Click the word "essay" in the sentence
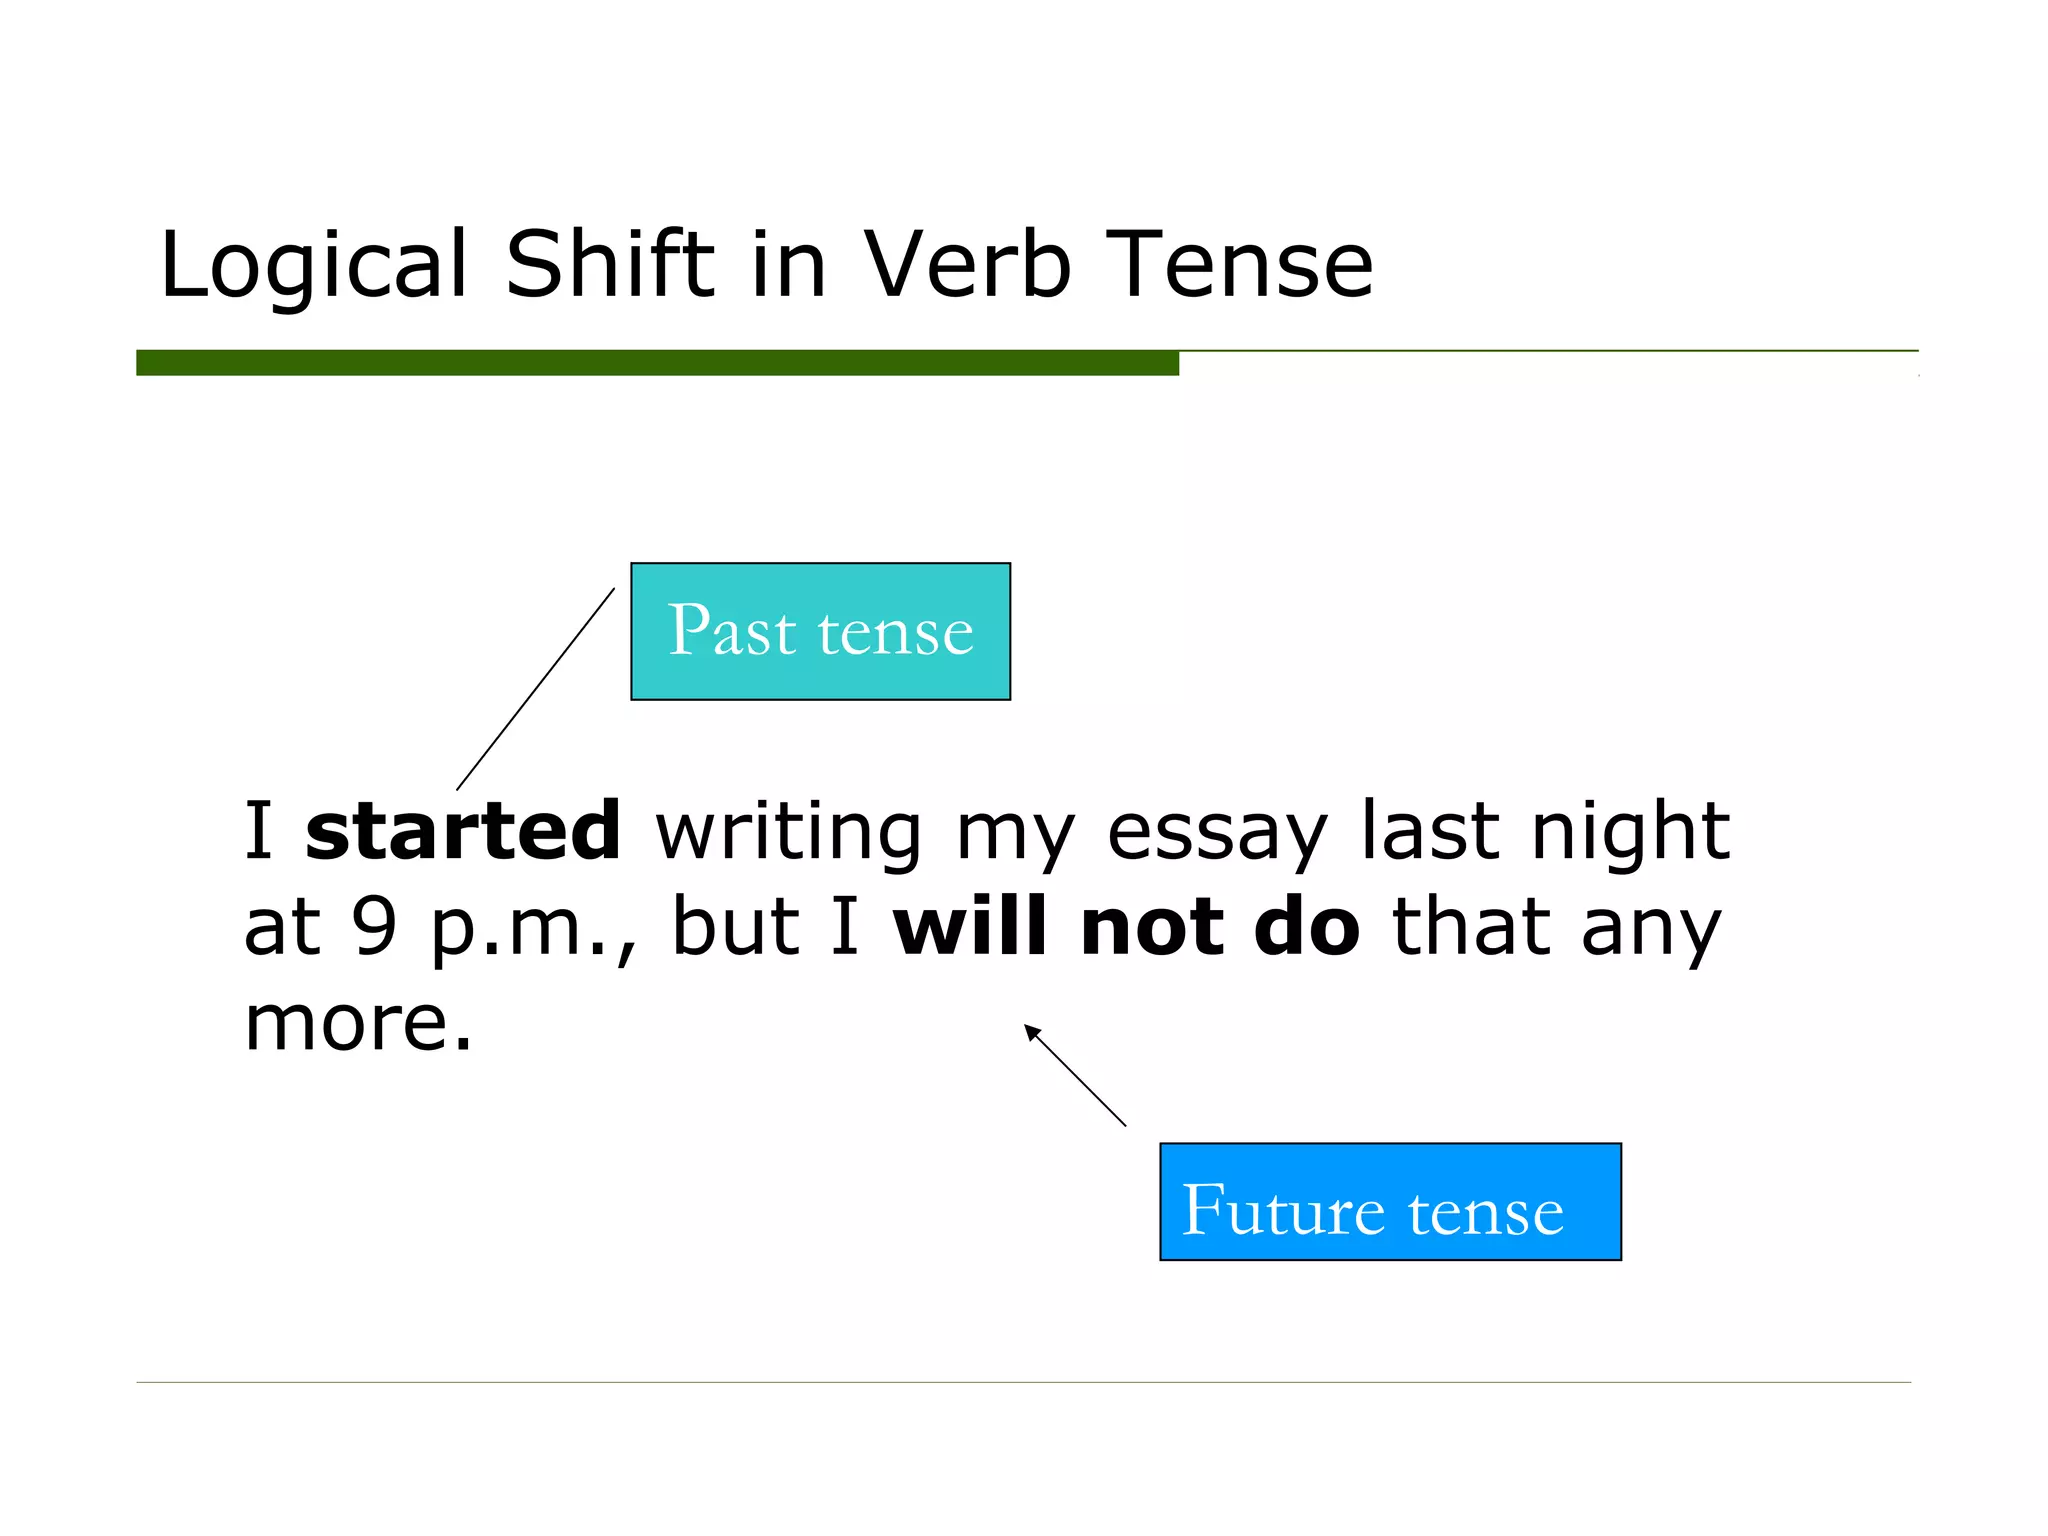The height and width of the screenshot is (1536, 2048). point(1217,832)
